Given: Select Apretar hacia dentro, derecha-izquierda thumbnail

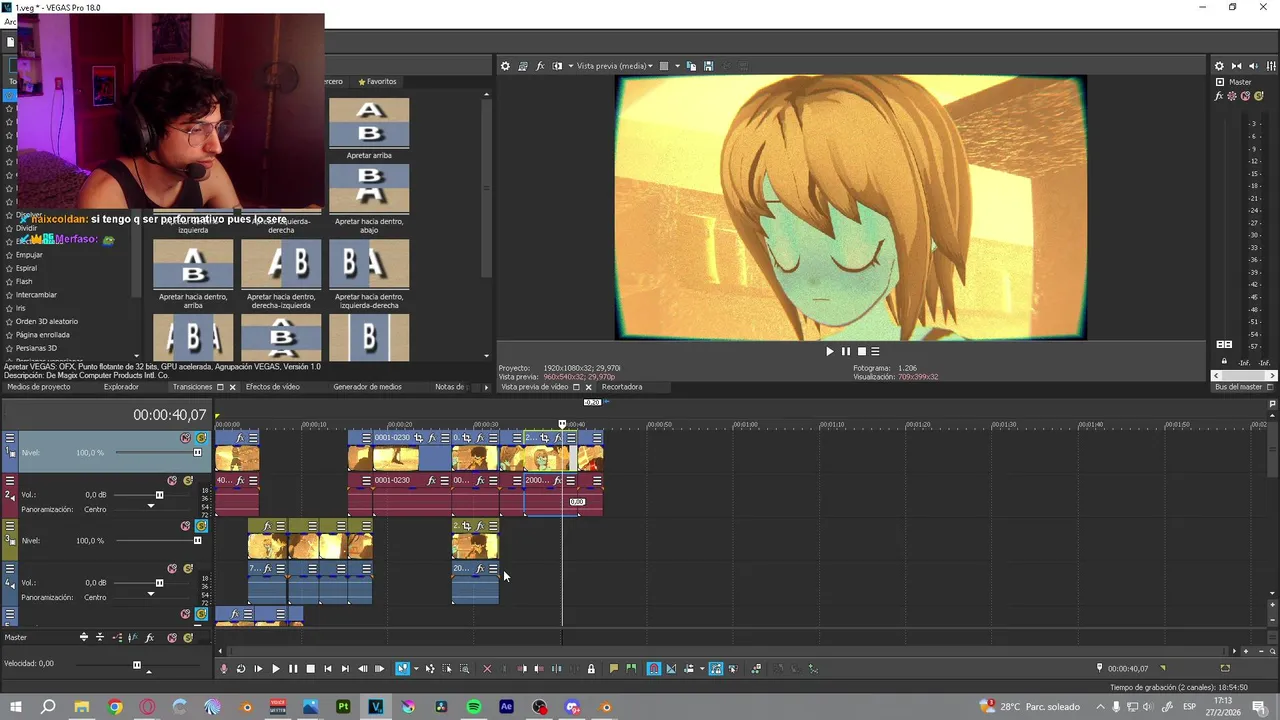Looking at the screenshot, I should click(x=281, y=264).
